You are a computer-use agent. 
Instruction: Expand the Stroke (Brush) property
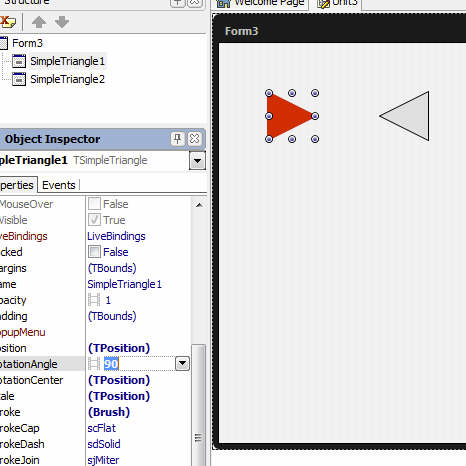pos(109,412)
